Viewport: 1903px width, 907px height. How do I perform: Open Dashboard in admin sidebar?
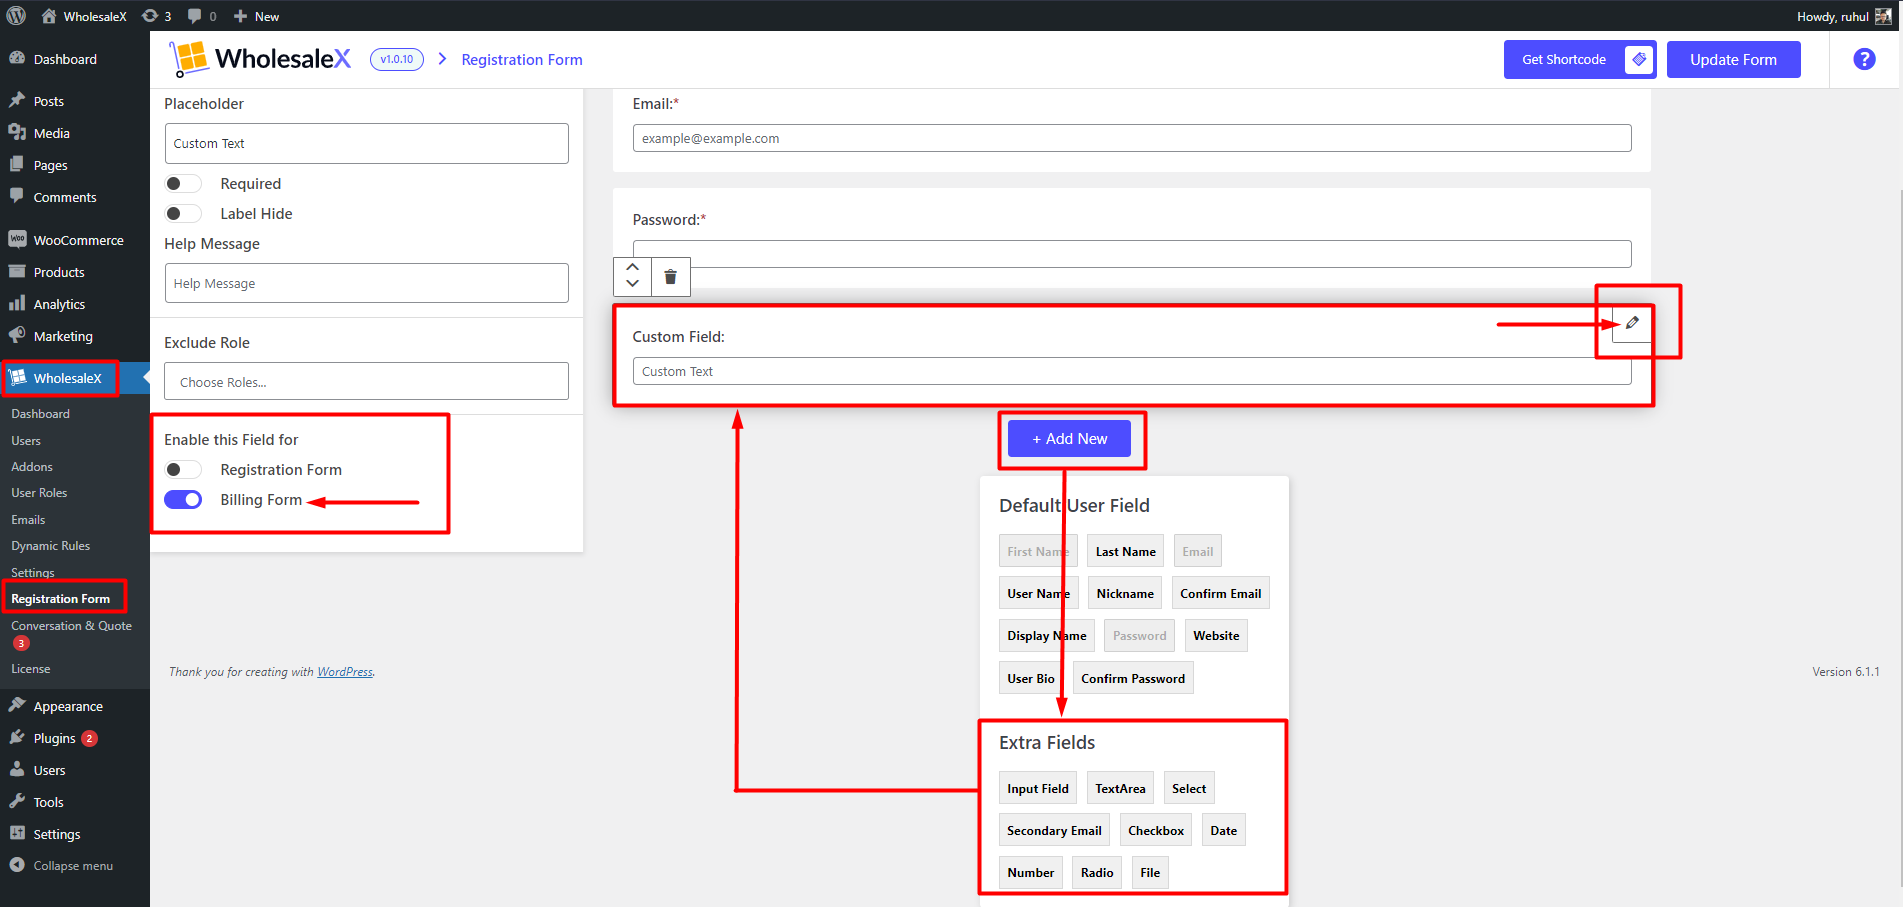pos(65,59)
